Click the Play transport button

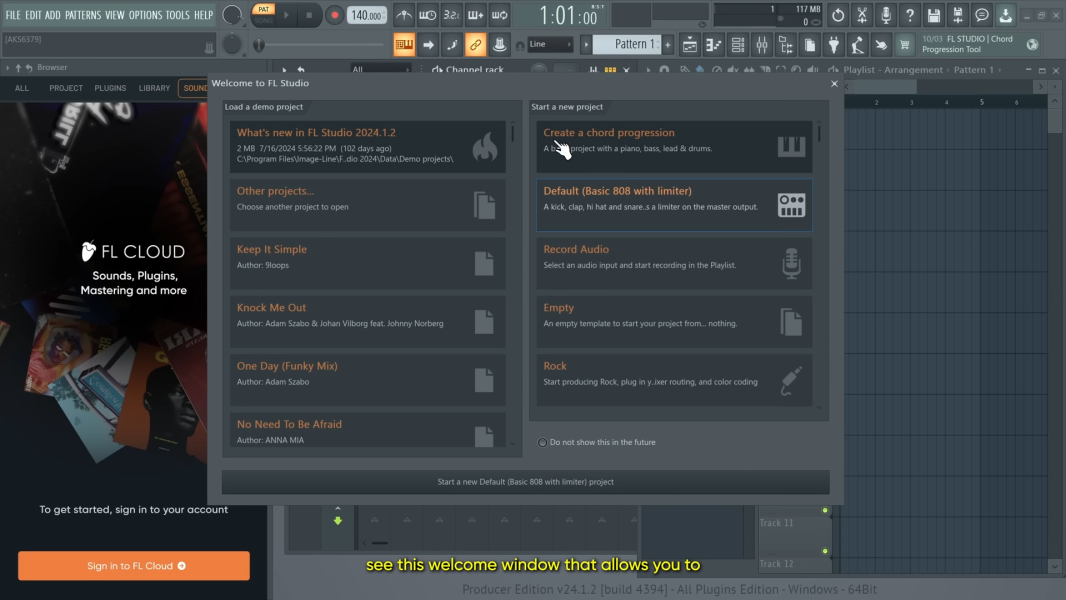point(286,15)
